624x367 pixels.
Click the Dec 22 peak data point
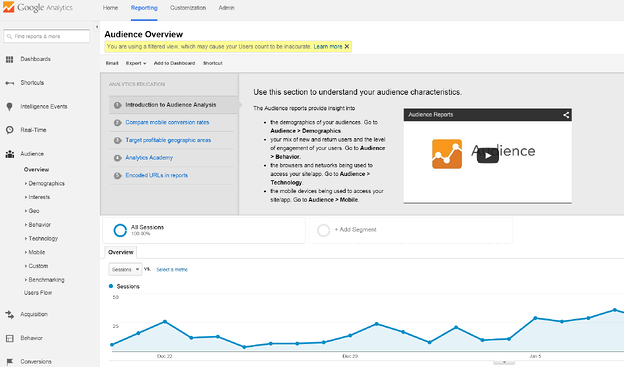point(165,322)
